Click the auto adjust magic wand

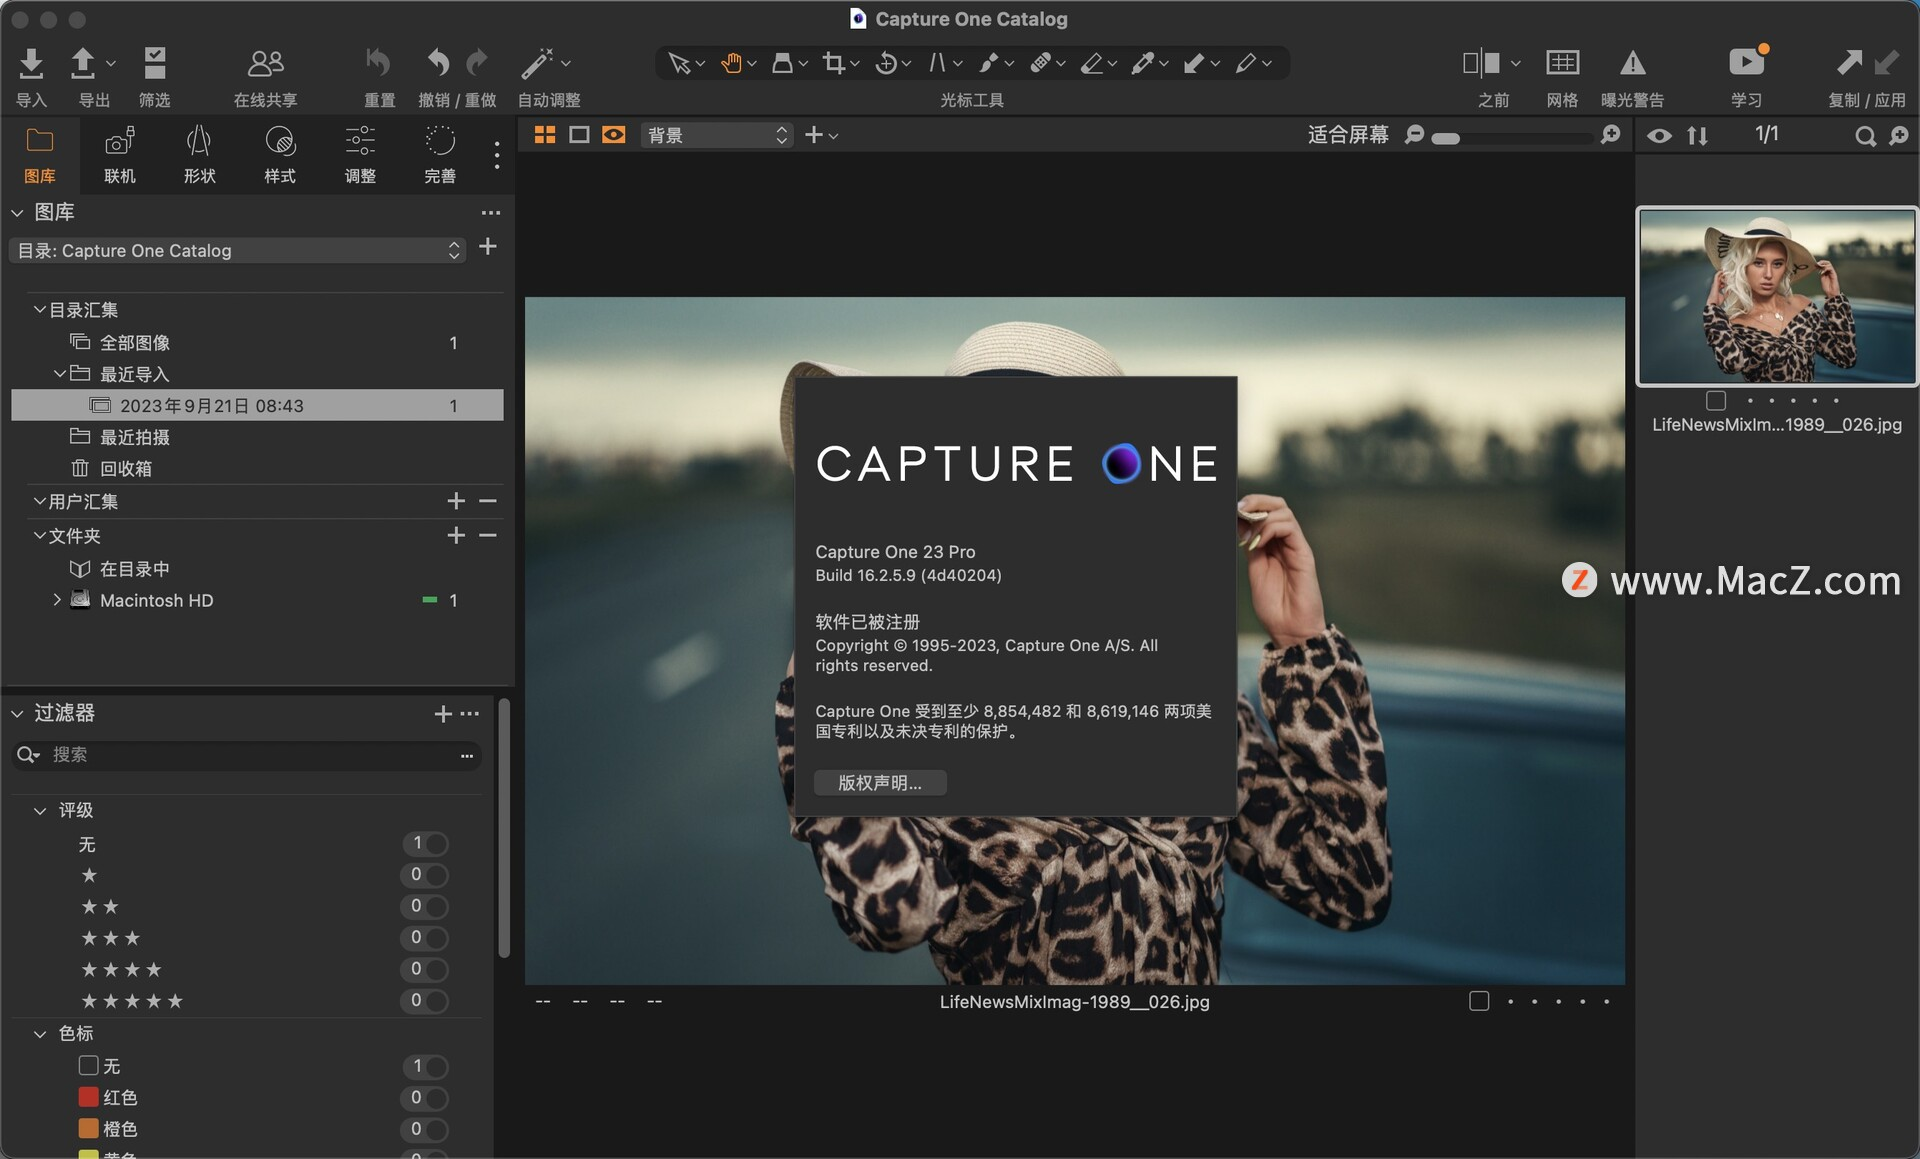[x=537, y=63]
